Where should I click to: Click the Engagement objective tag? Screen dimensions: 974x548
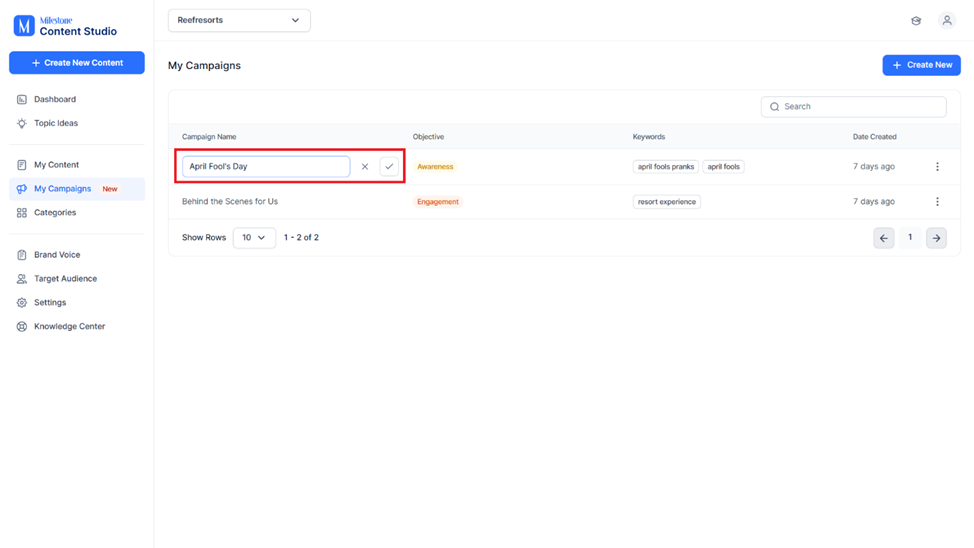[437, 202]
